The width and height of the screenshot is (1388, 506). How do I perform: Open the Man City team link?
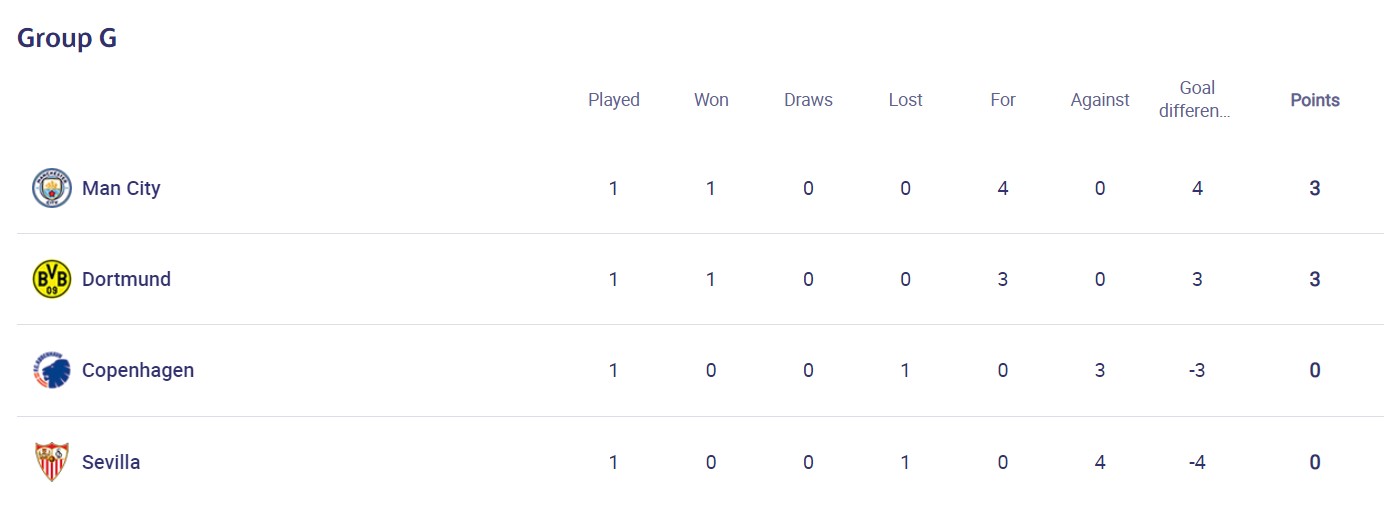[x=121, y=188]
